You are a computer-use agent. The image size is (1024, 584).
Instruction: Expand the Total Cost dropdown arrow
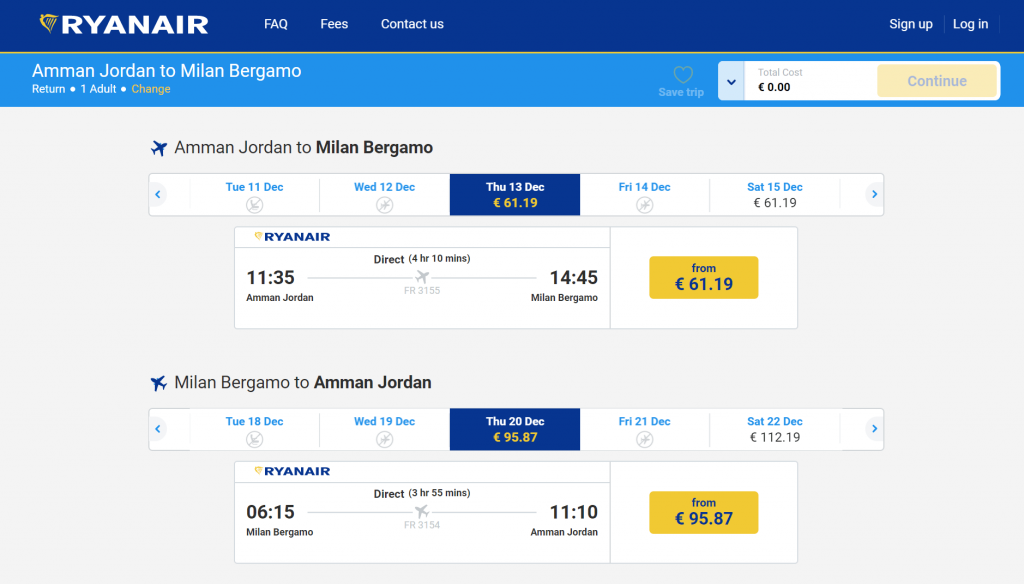pos(731,81)
